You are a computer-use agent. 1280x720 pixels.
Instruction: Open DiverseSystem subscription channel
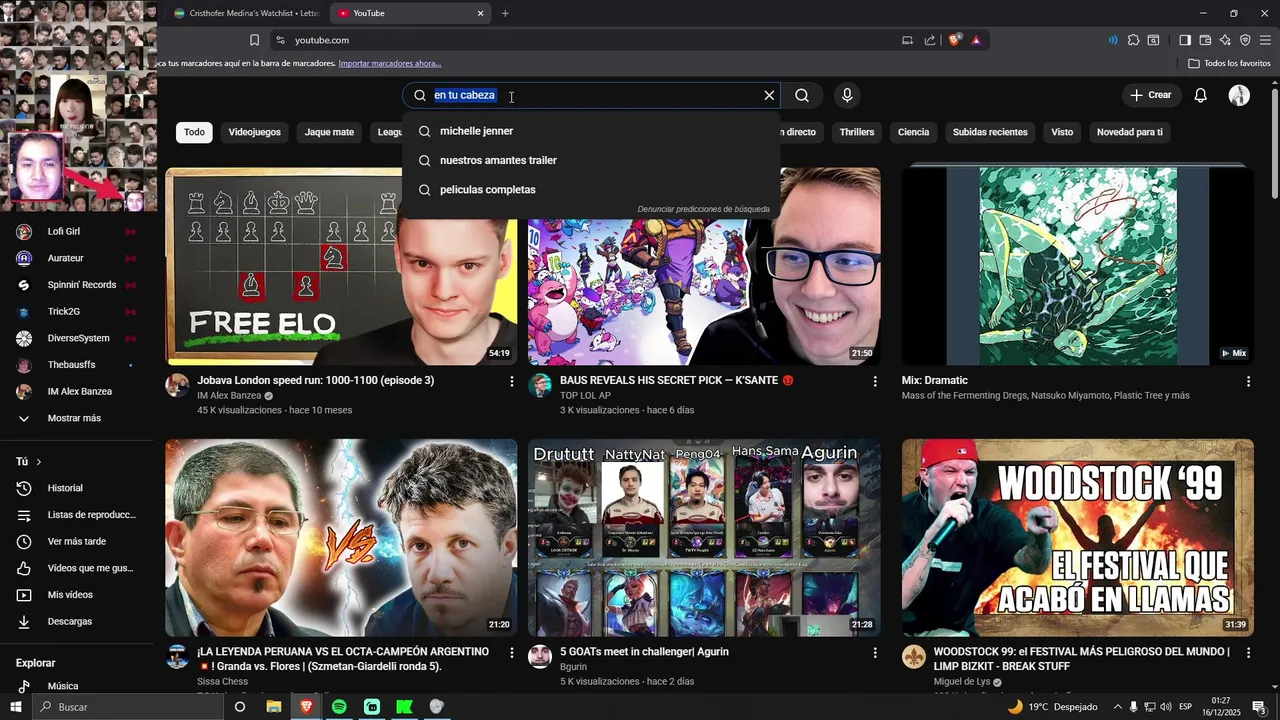77,338
